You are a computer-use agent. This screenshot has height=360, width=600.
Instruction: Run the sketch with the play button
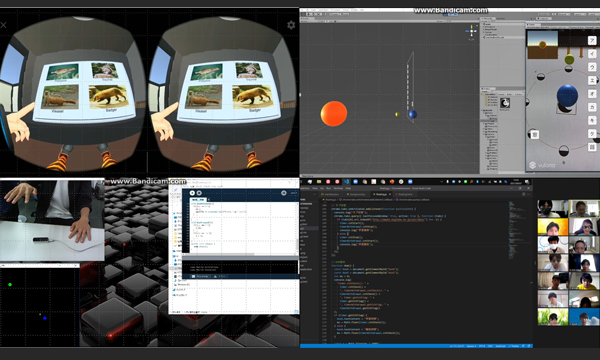192,193
